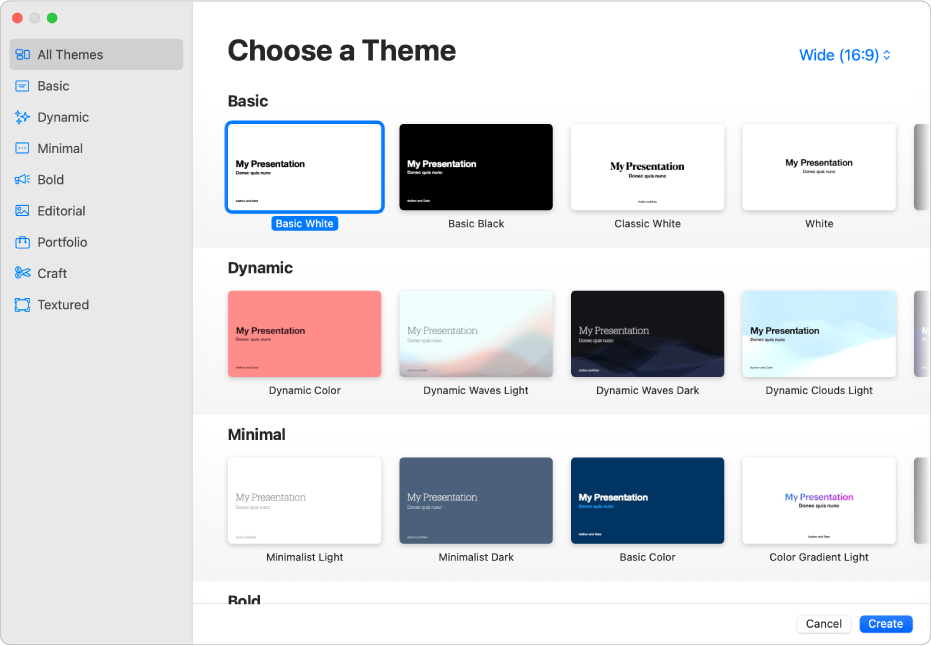Select the All Themes label in sidebar

(x=70, y=55)
